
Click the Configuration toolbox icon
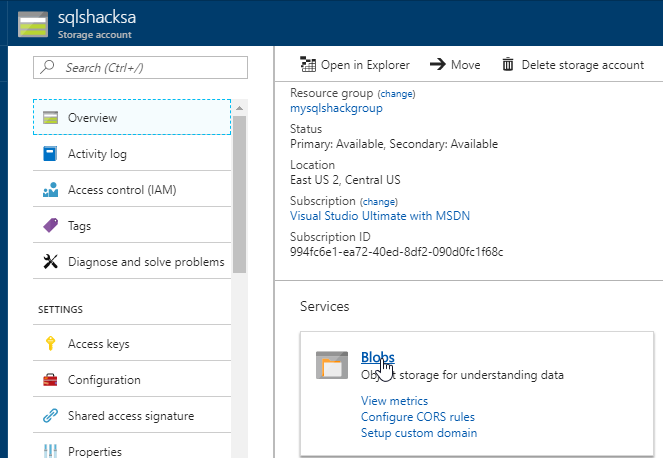50,380
